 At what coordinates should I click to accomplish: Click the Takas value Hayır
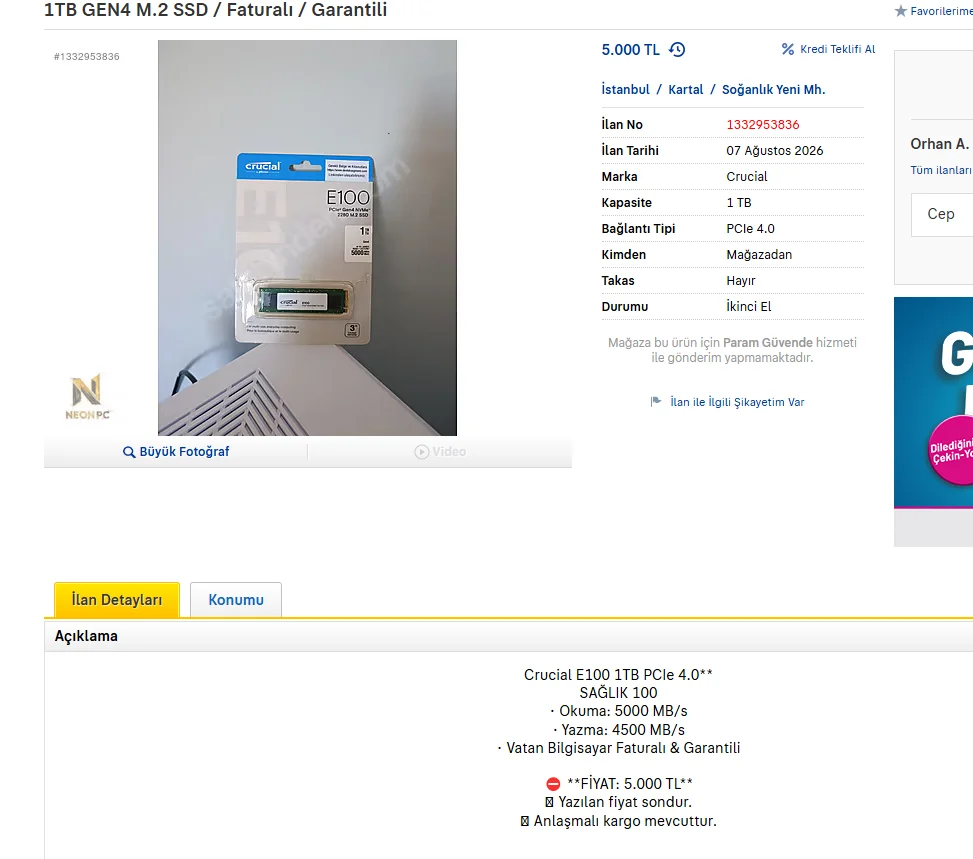tap(741, 281)
